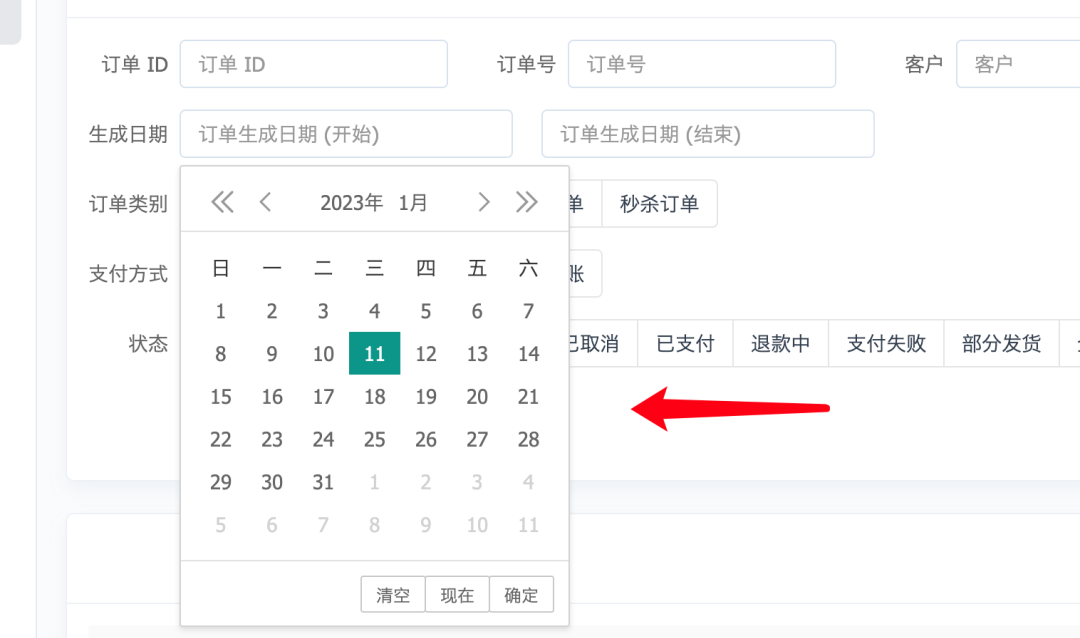Go to previous month in calendar
This screenshot has width=1080, height=638.
(265, 203)
